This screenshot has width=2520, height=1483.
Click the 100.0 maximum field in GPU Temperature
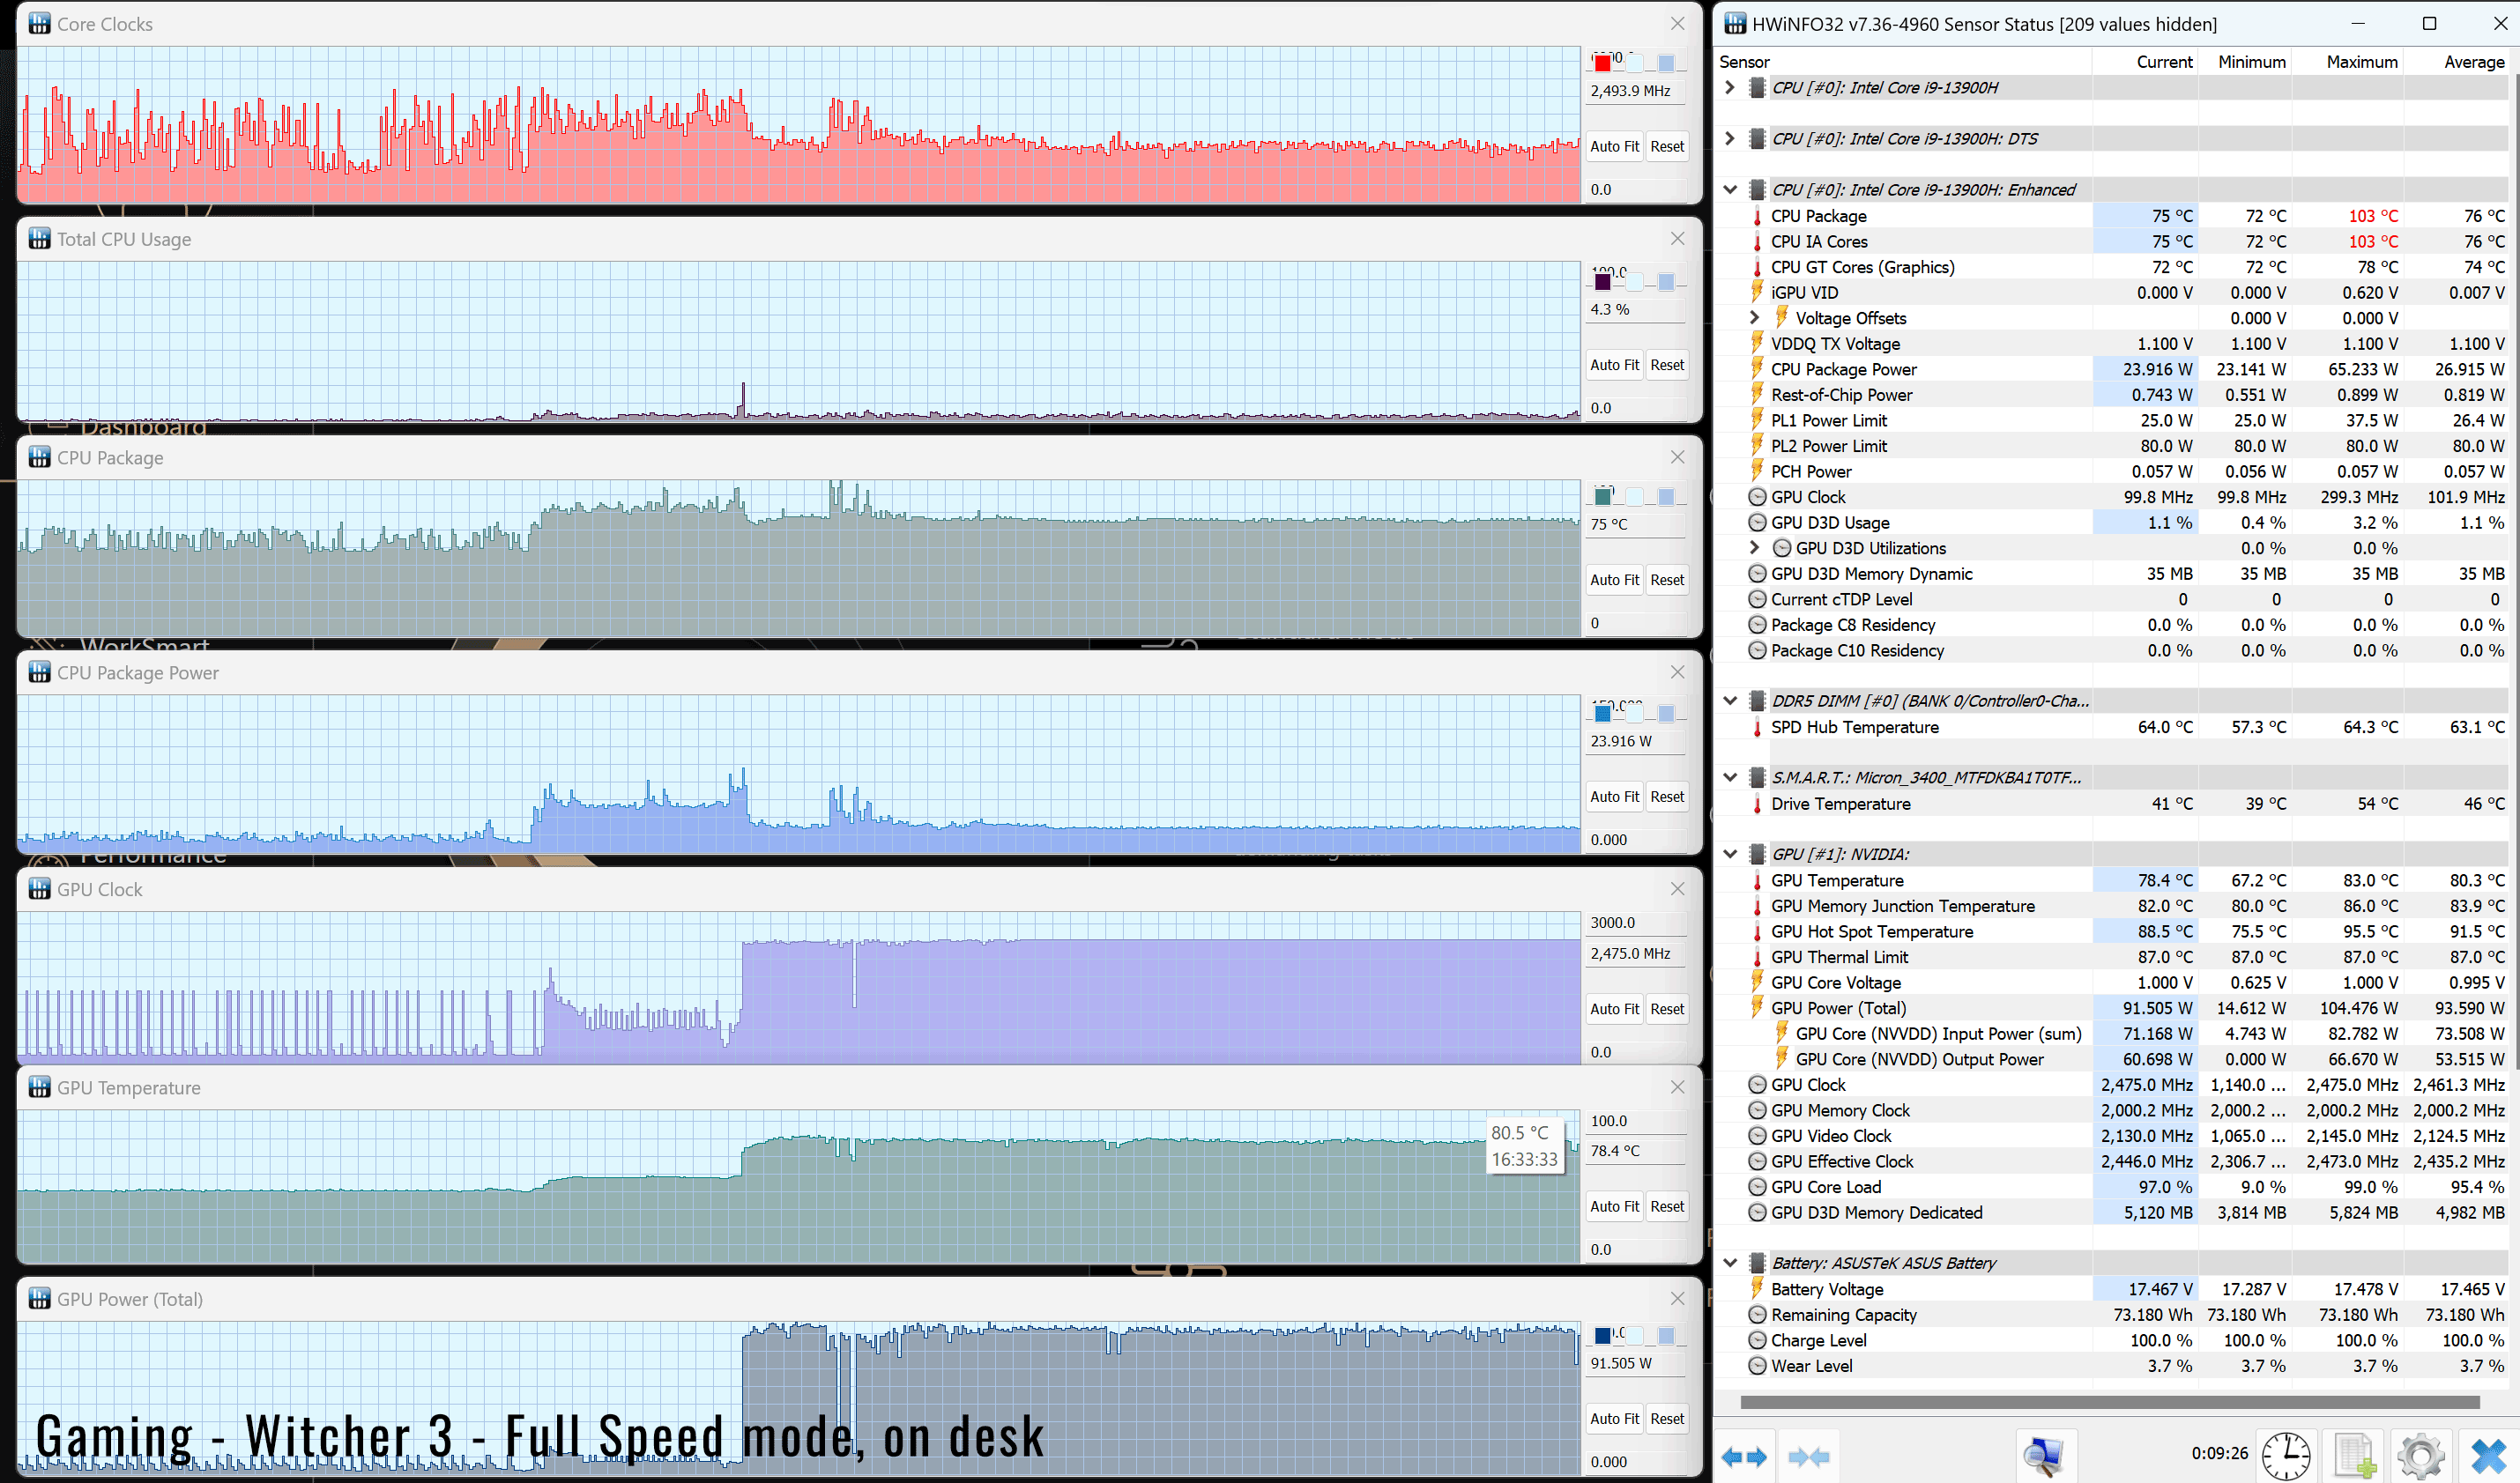tap(1636, 1121)
